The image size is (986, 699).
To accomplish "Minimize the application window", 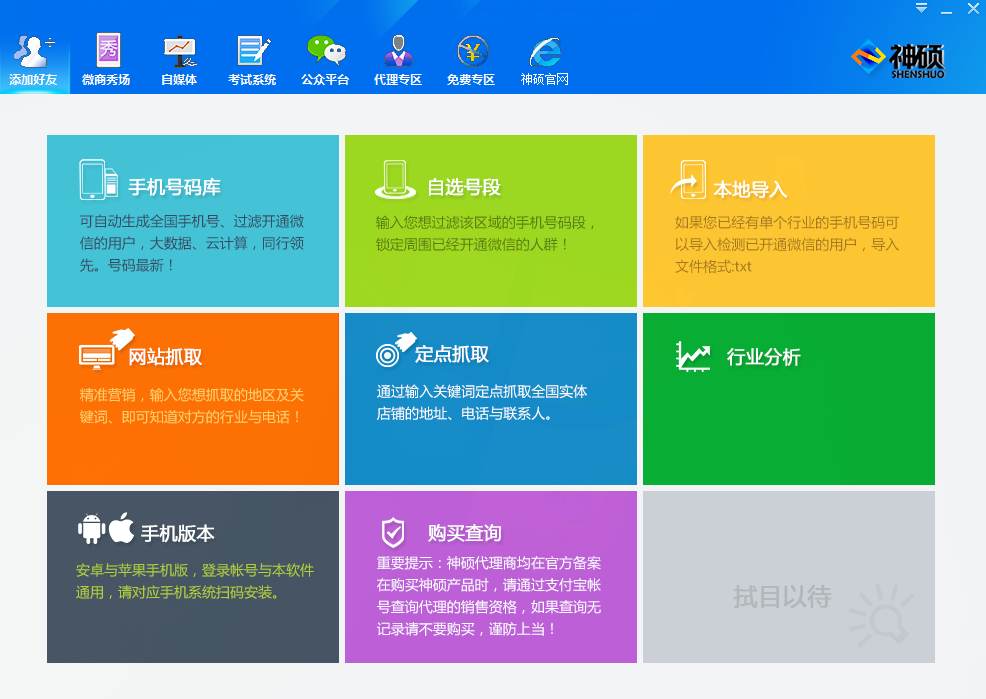I will (946, 9).
